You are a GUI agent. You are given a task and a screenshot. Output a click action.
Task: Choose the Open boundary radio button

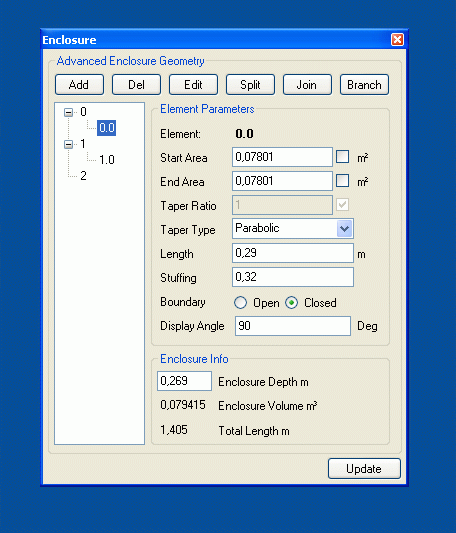click(x=240, y=303)
